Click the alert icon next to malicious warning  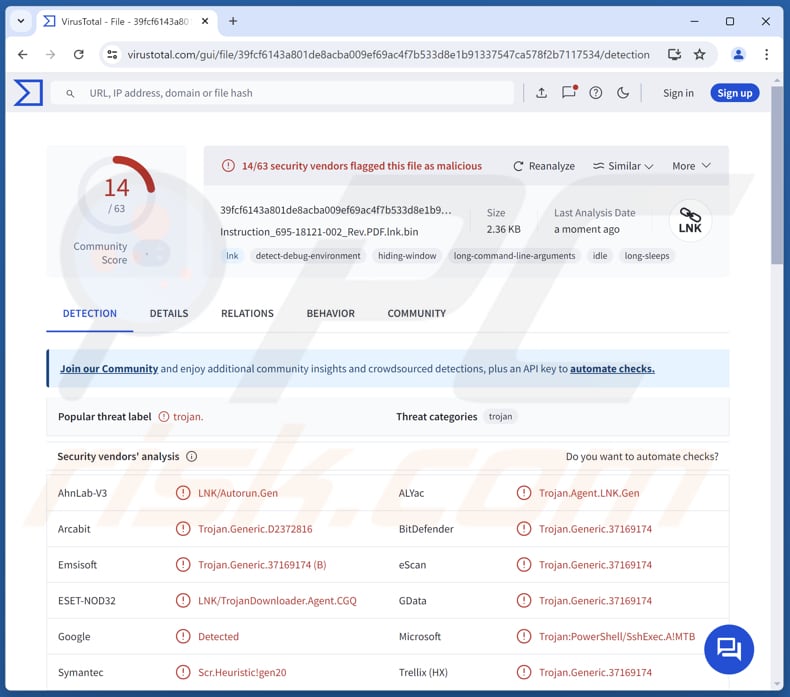(228, 166)
